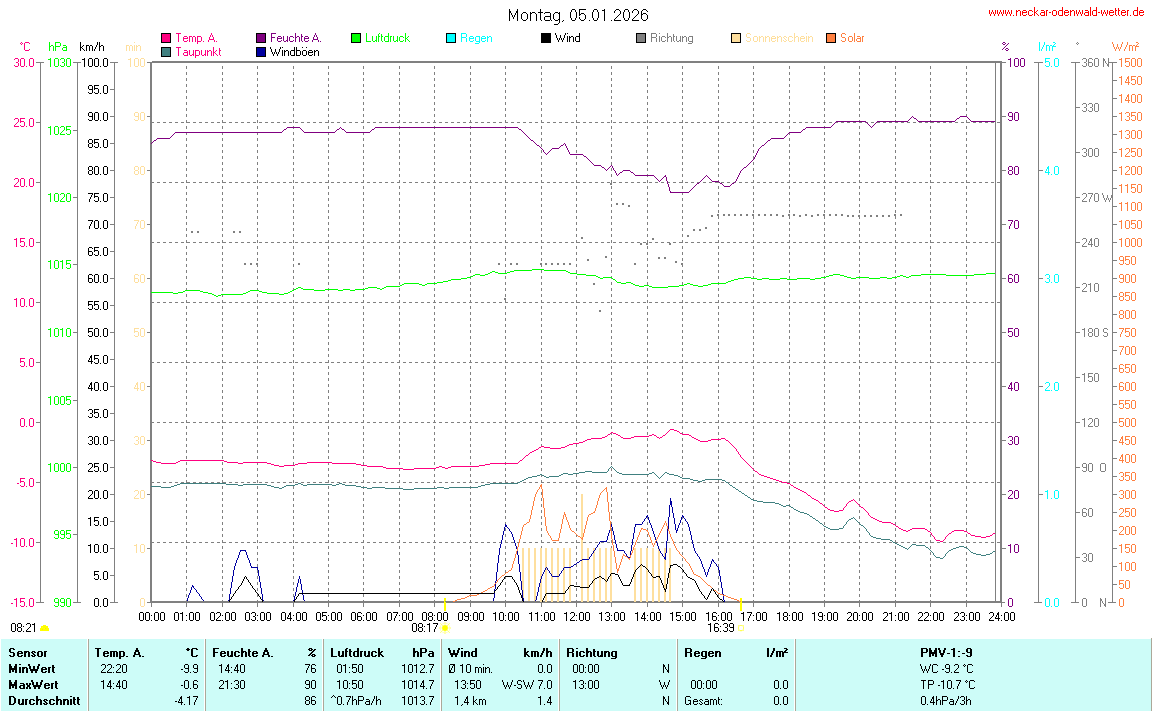The height and width of the screenshot is (711, 1152).
Task: Click the gray Richtung legend square
Action: point(641,39)
